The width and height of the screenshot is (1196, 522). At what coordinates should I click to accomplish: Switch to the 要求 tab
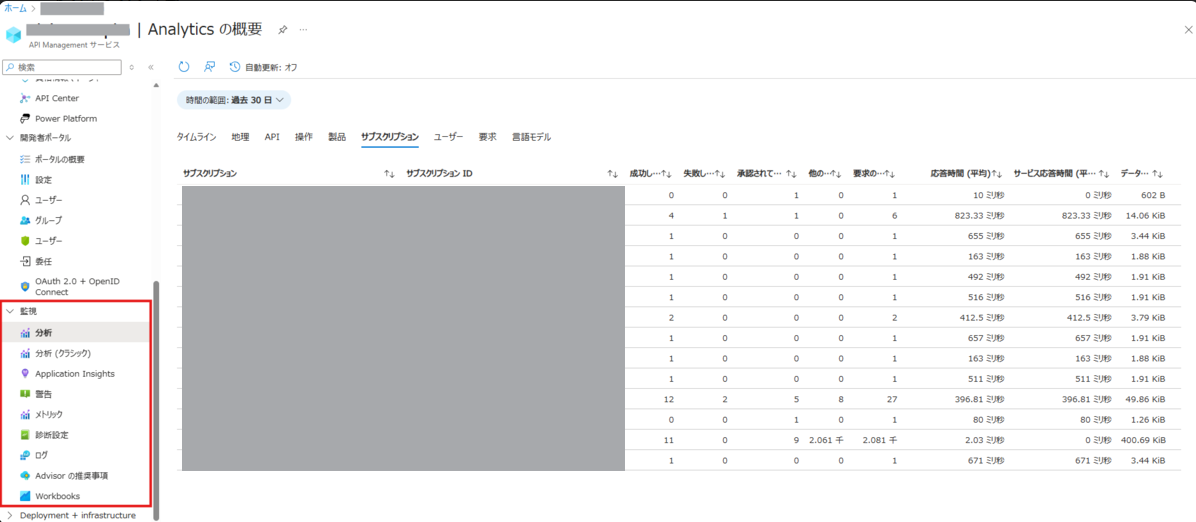coord(488,137)
